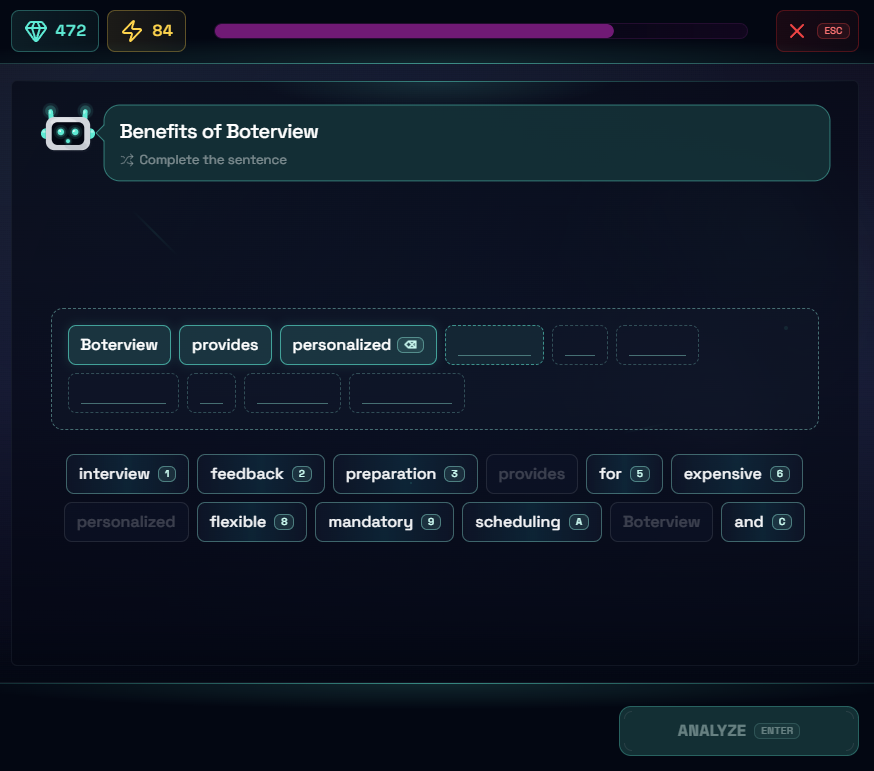Choose the word preparation
The width and height of the screenshot is (874, 771).
[x=405, y=474]
